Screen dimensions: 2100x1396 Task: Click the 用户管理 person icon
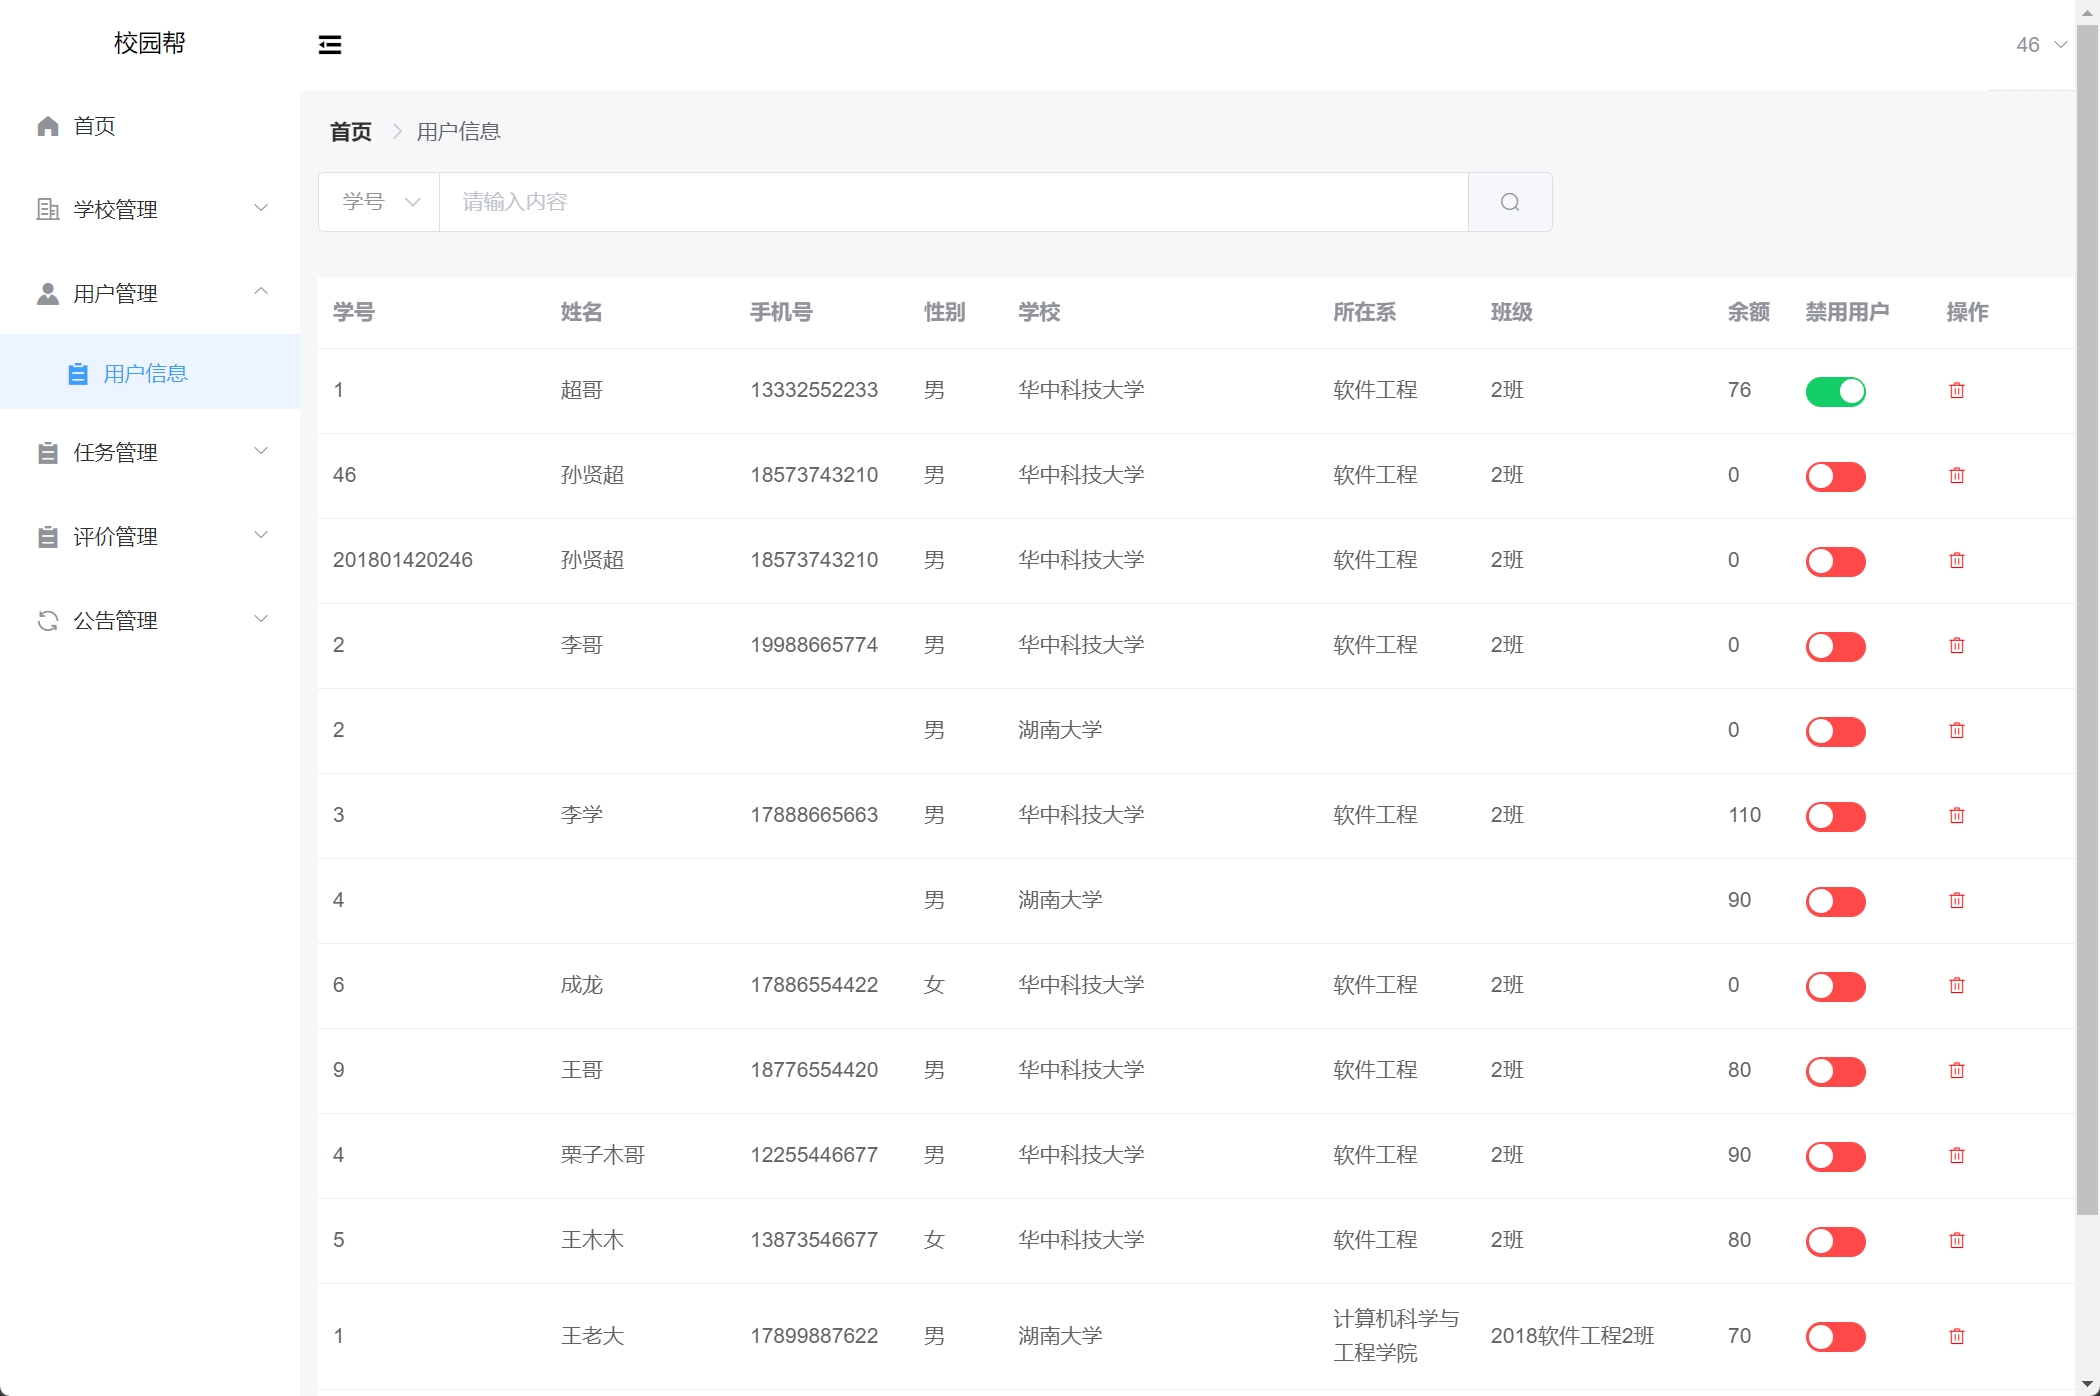[48, 293]
